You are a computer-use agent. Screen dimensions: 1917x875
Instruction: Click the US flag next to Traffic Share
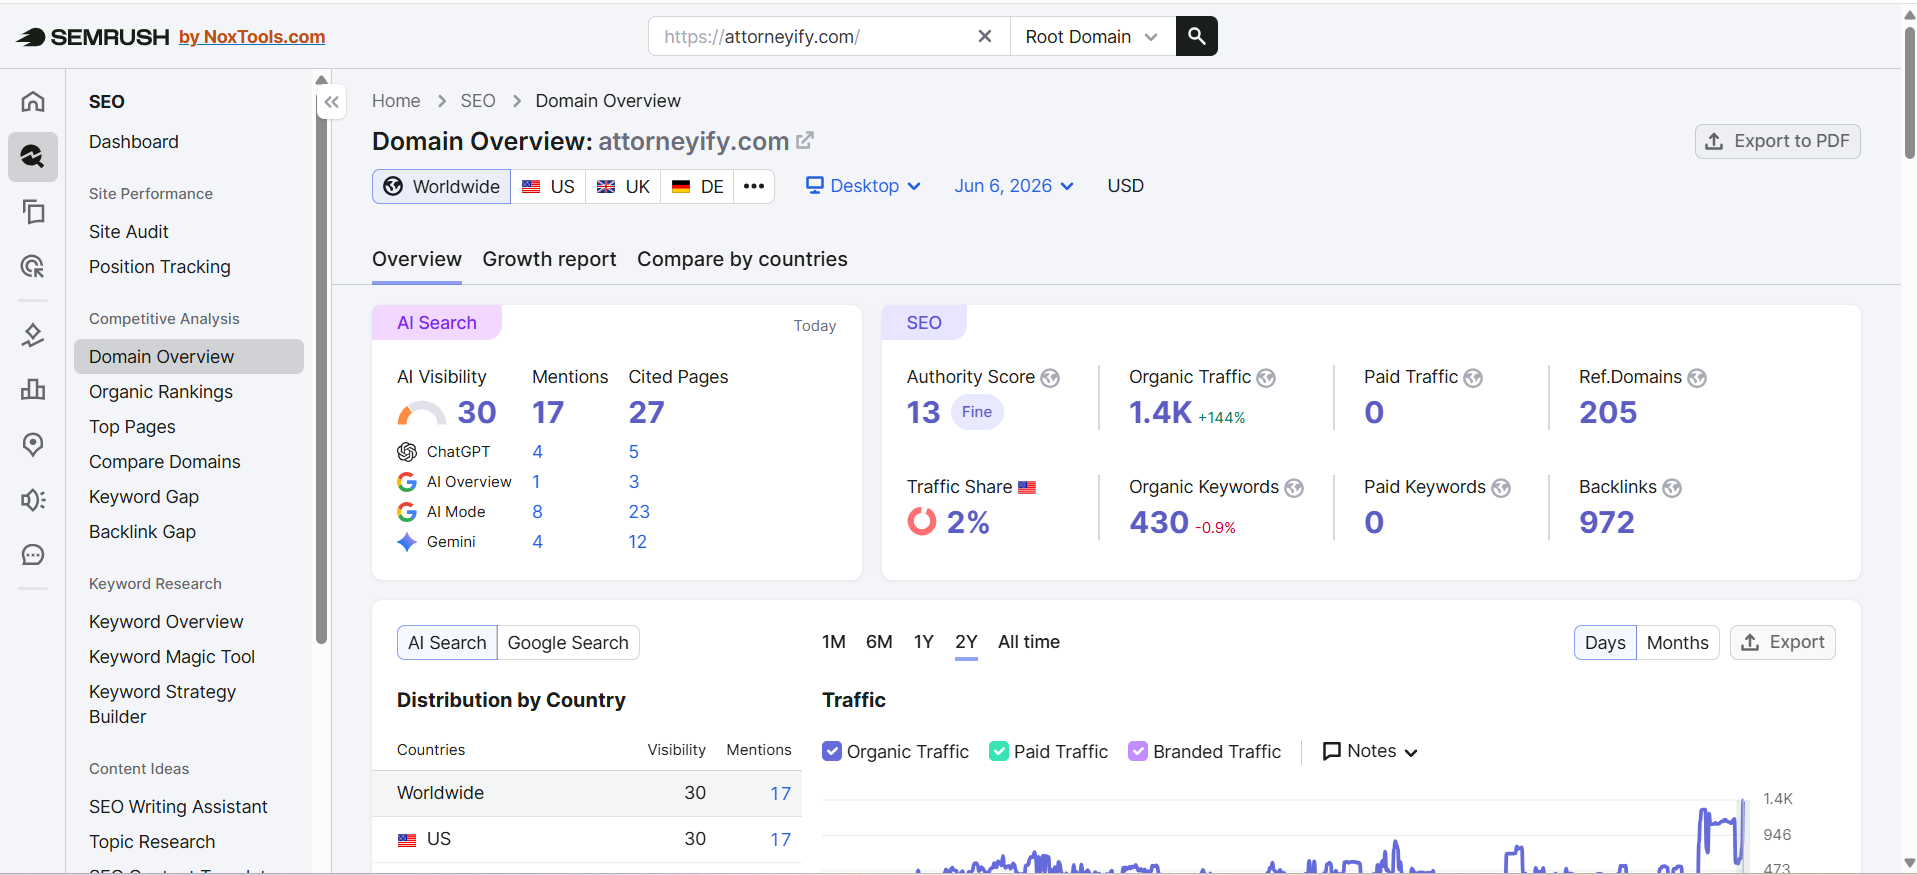[x=1027, y=488]
